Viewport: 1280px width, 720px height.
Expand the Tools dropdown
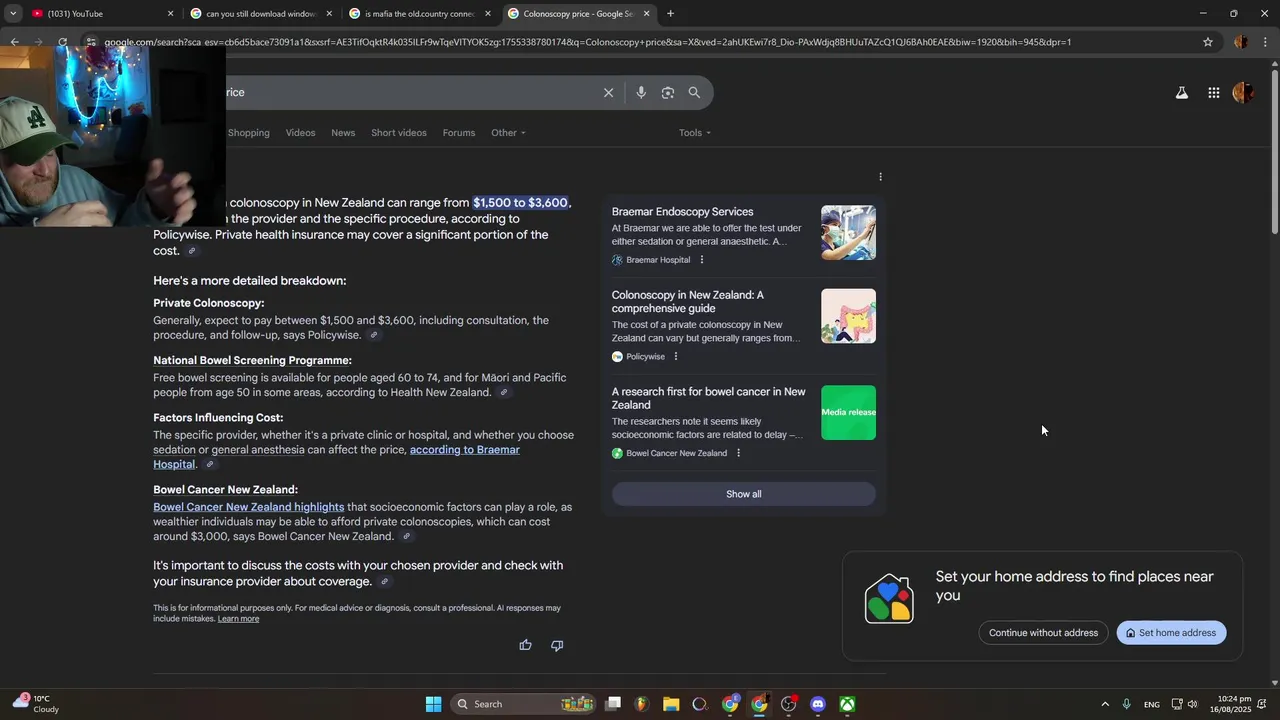point(695,133)
